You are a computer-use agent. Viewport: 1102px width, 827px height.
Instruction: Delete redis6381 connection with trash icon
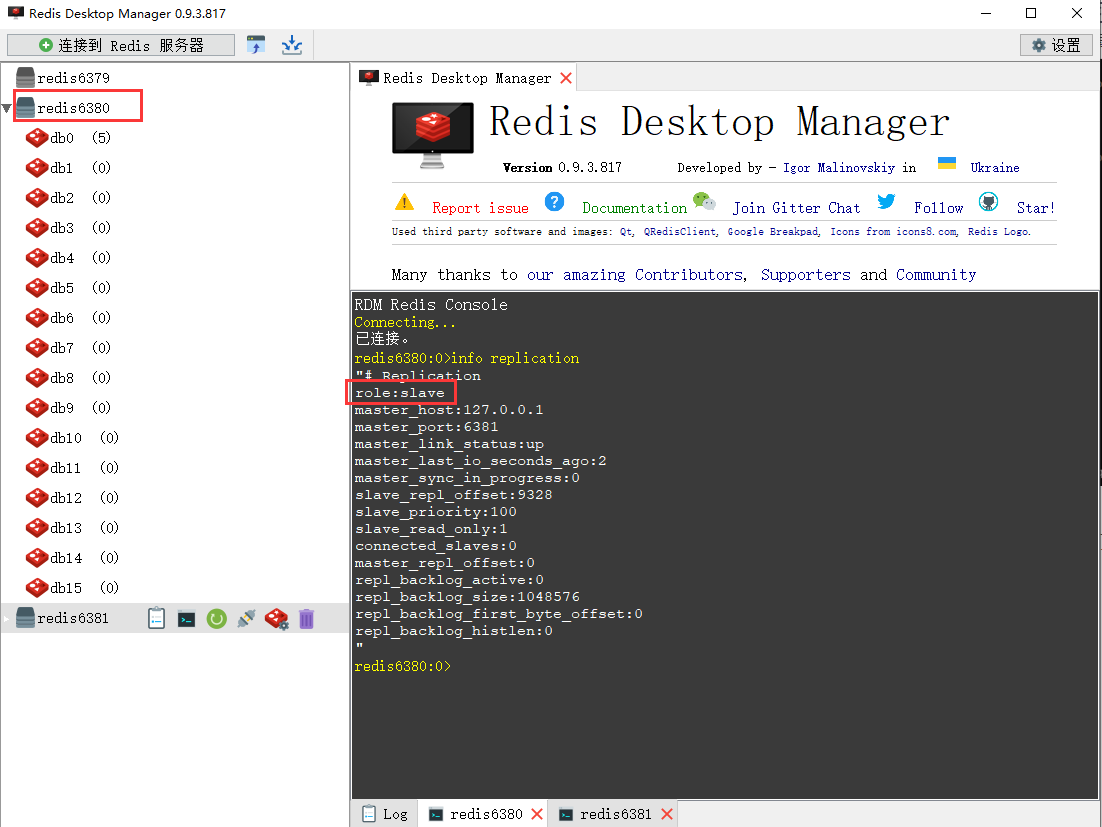(x=306, y=619)
